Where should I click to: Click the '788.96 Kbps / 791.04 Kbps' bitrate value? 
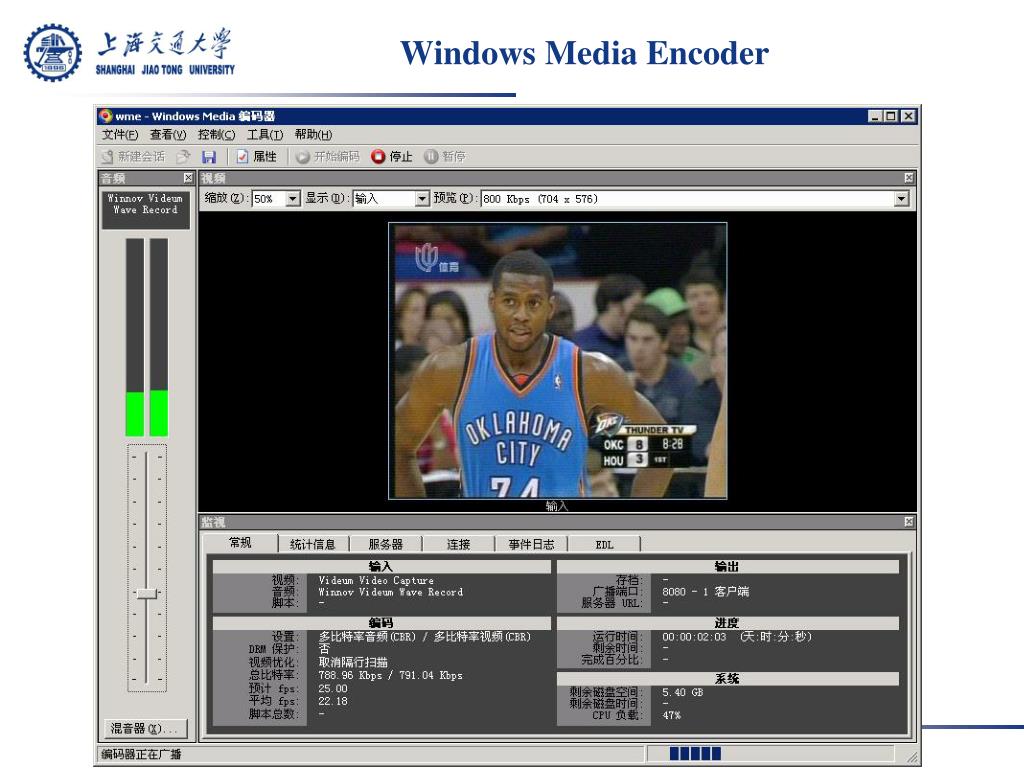(391, 675)
